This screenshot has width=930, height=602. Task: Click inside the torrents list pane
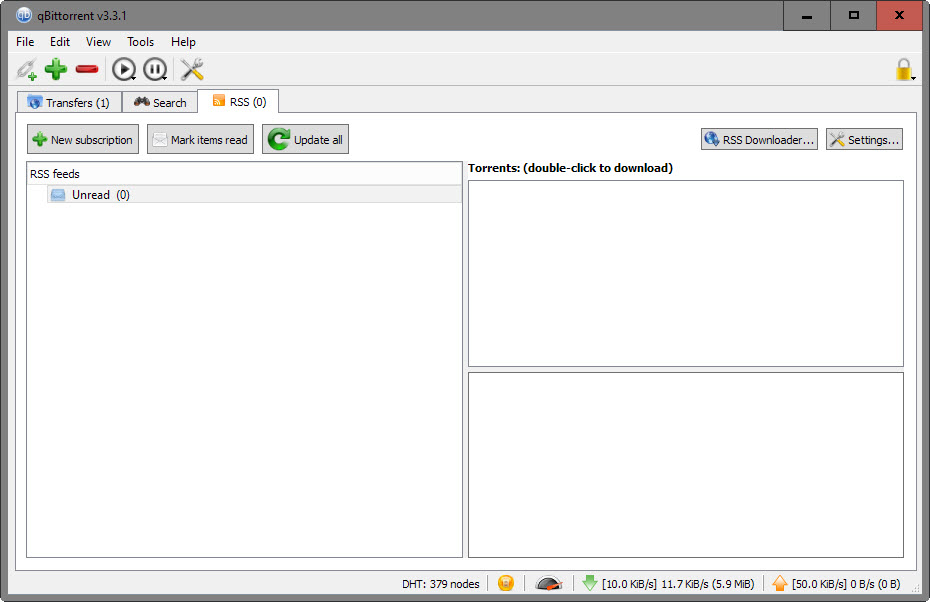[686, 273]
